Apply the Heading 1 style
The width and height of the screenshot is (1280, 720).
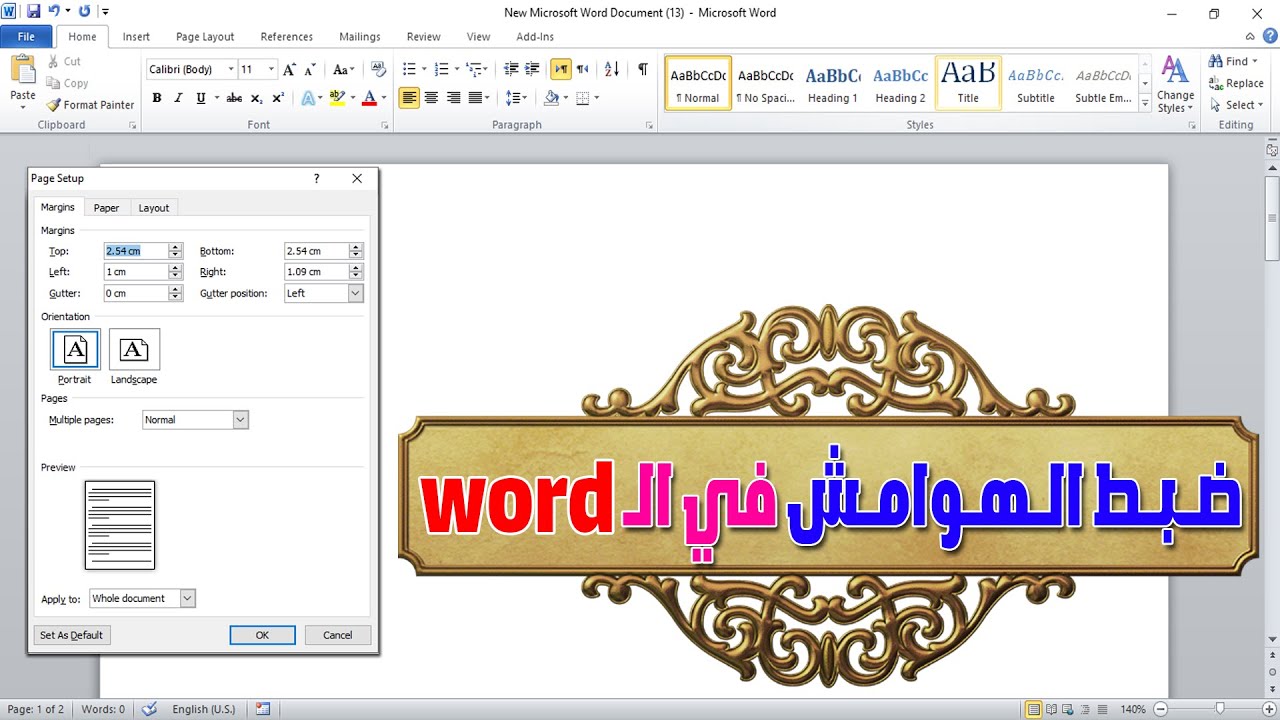833,83
